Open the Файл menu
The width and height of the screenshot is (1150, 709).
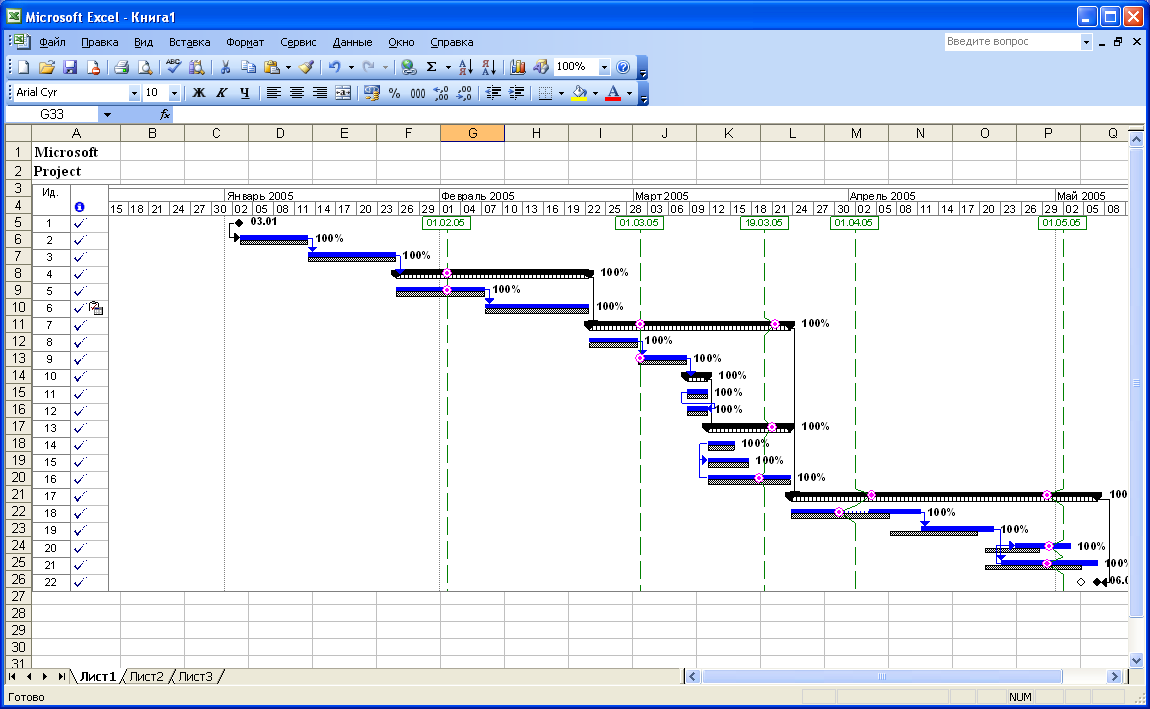(x=52, y=43)
